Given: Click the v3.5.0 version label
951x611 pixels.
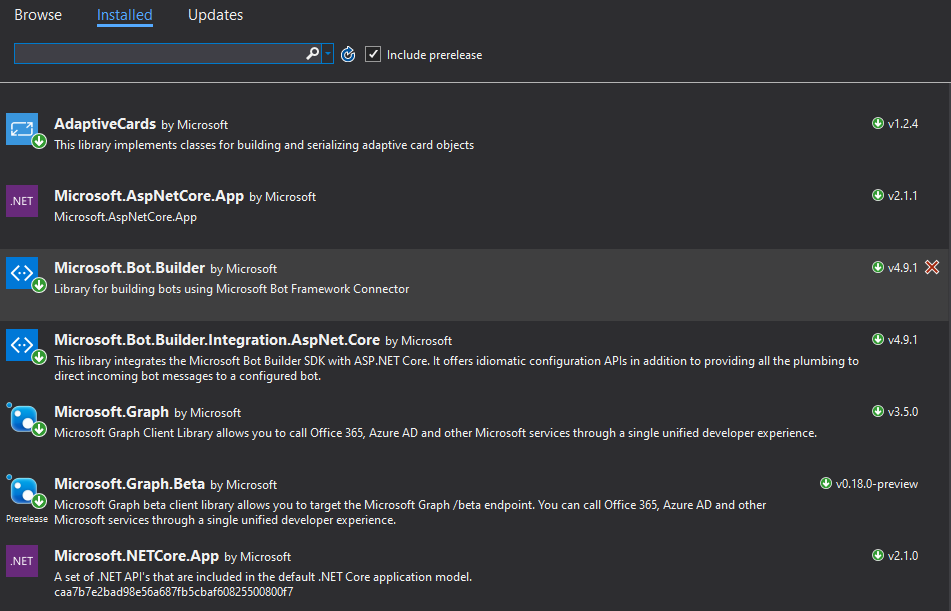Looking at the screenshot, I should tap(903, 412).
